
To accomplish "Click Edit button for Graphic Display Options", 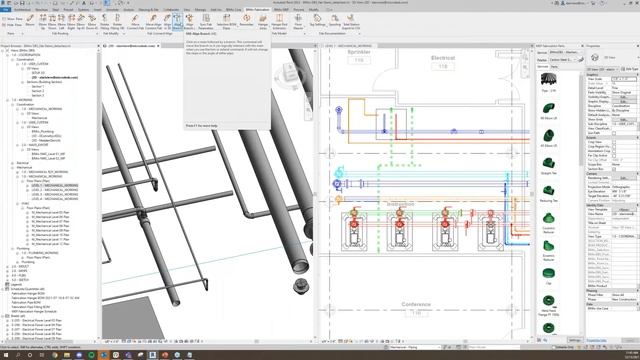I will coord(623,102).
